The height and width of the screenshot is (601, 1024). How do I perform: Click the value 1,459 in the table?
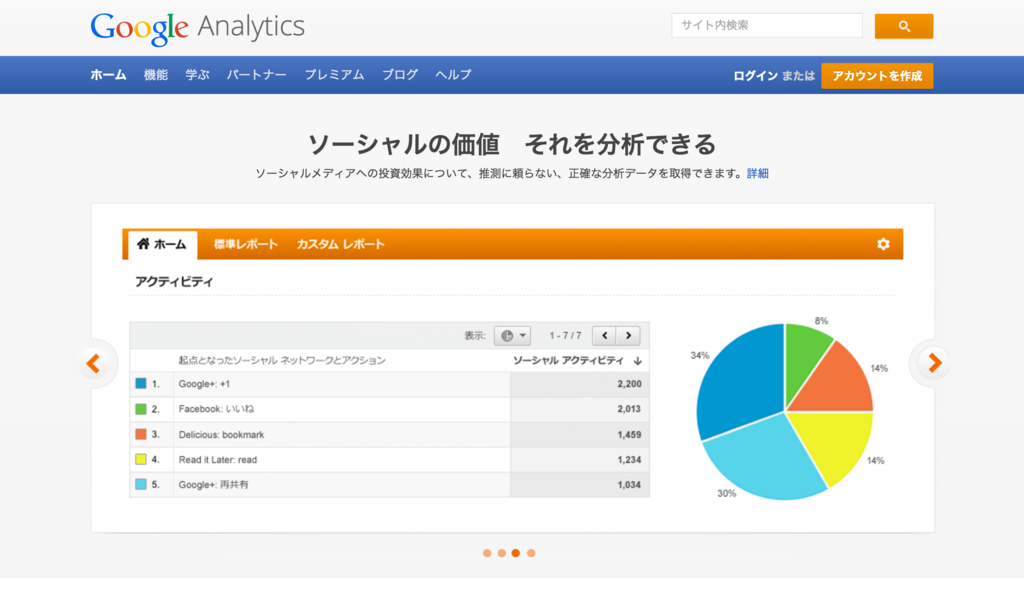point(630,434)
